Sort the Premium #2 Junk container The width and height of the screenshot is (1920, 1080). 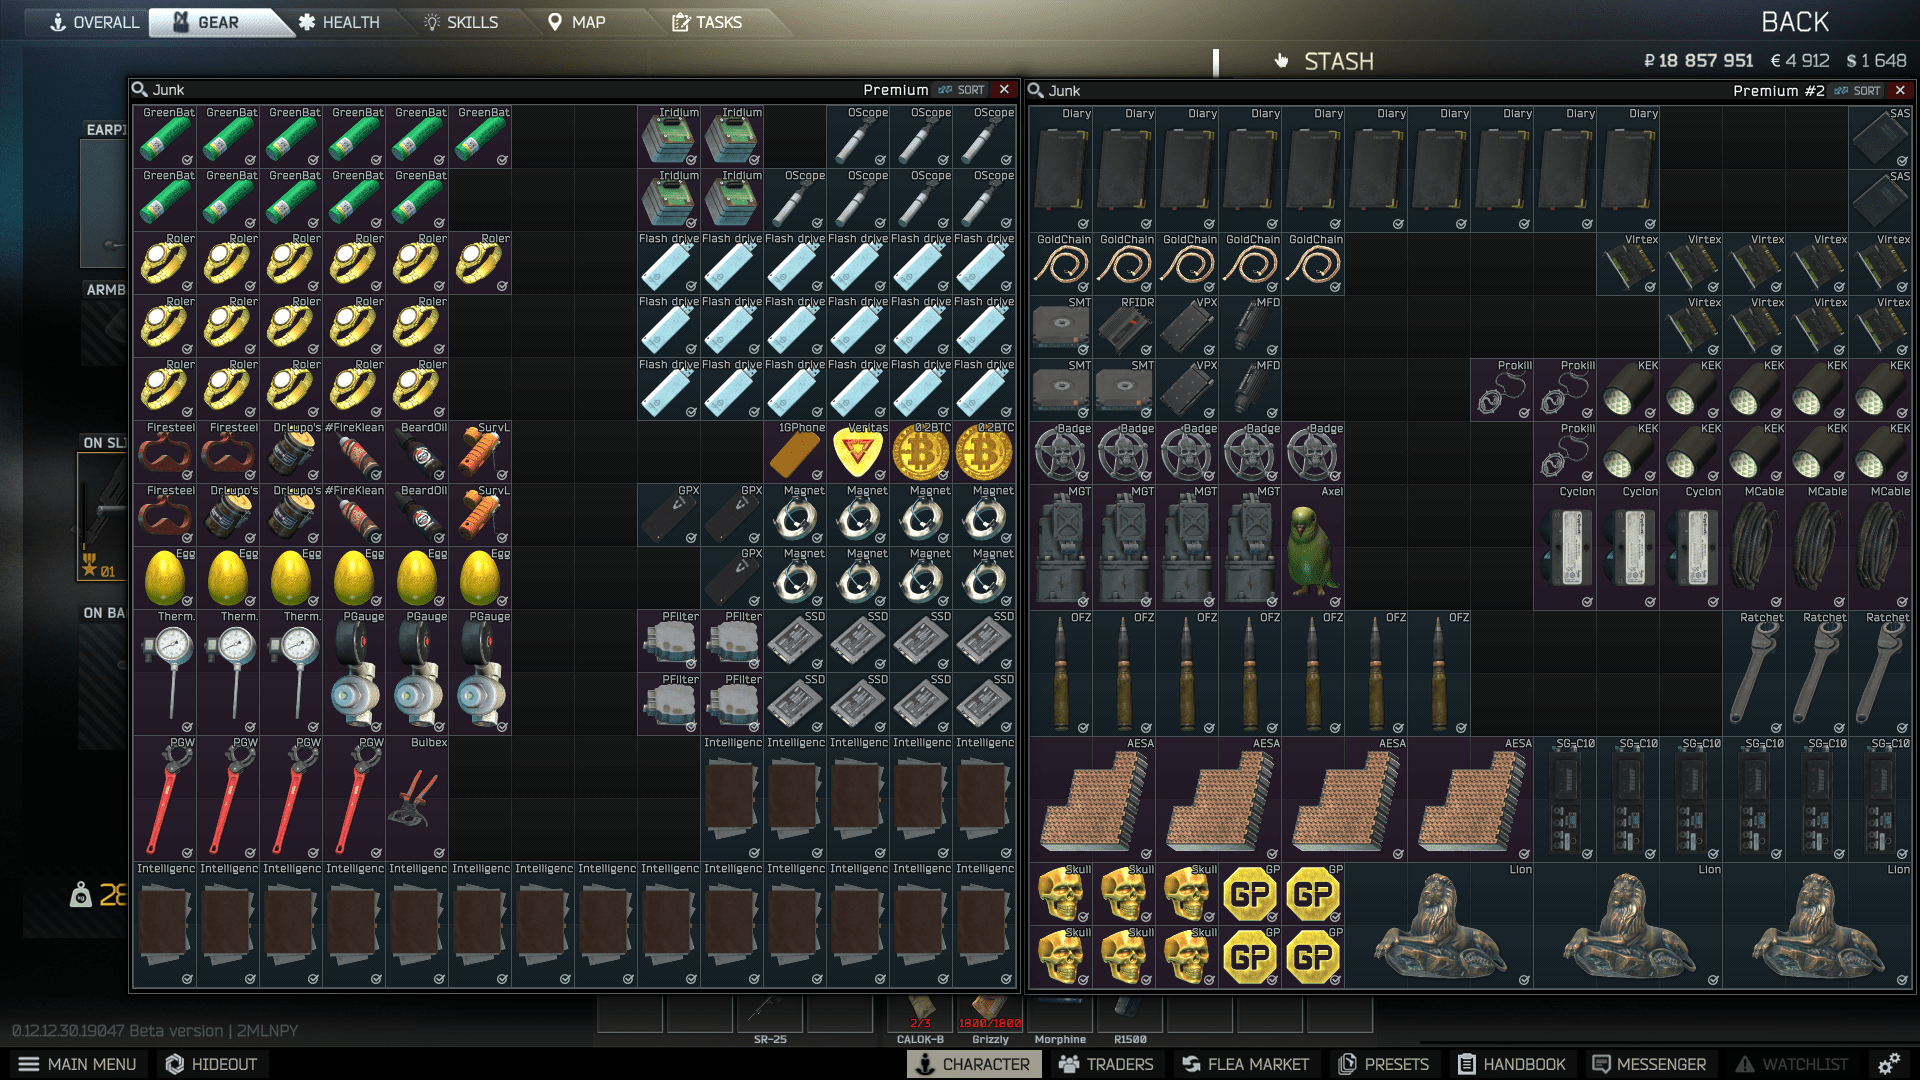(x=1857, y=91)
